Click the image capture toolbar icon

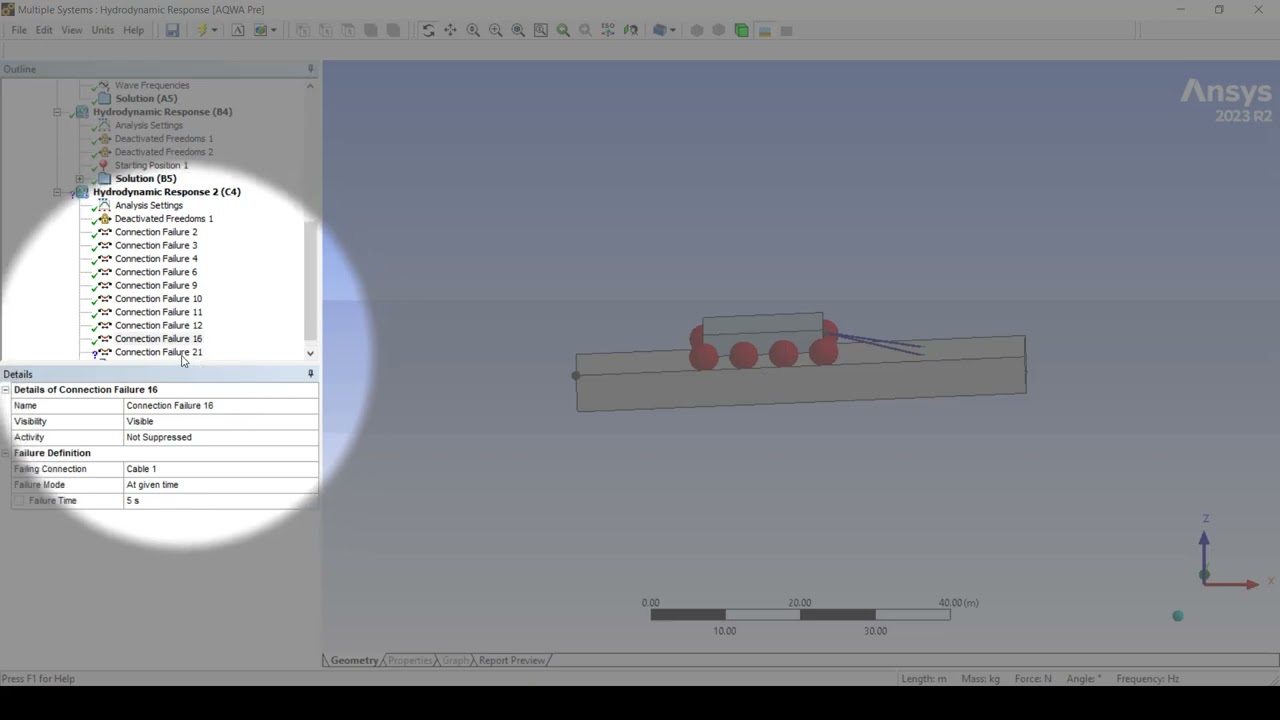click(x=261, y=30)
